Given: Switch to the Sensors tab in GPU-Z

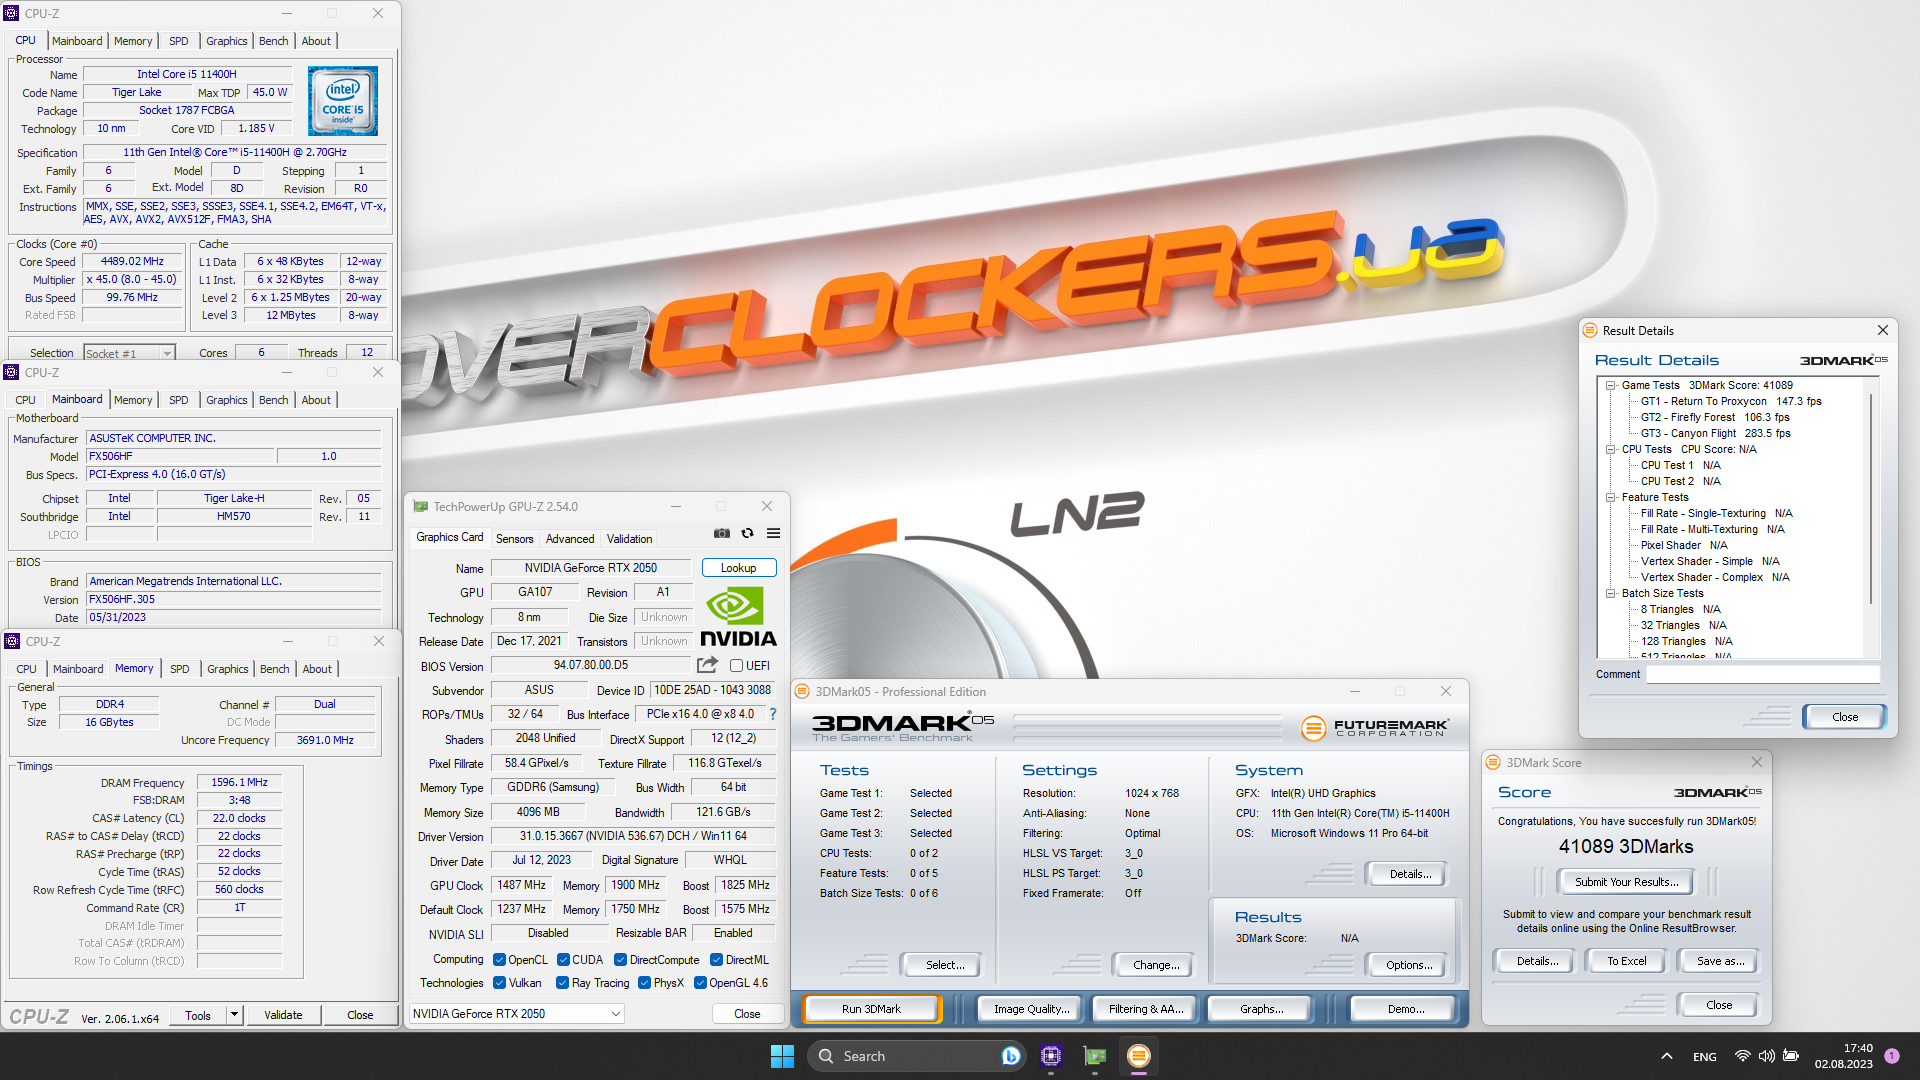Looking at the screenshot, I should 514,539.
